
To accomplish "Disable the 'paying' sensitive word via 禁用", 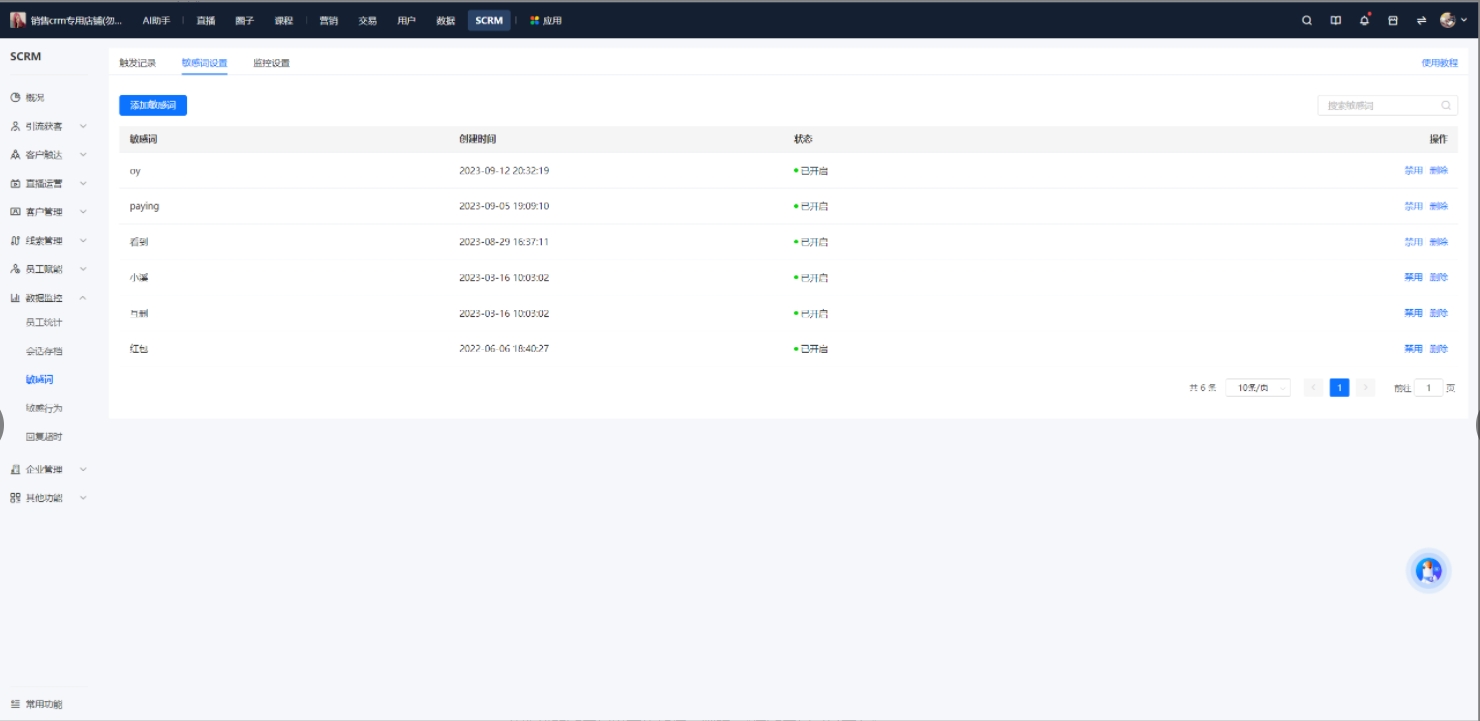I will pyautogui.click(x=1412, y=206).
